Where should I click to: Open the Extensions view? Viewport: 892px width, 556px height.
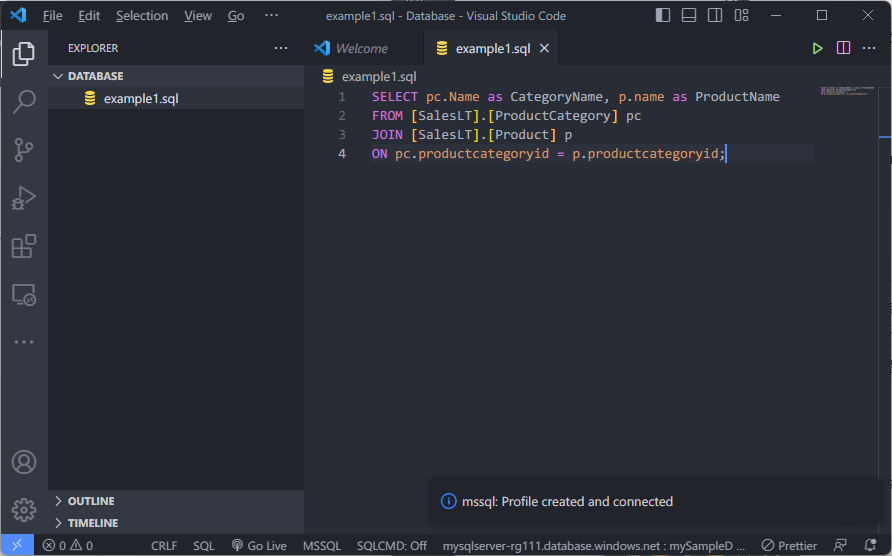point(24,246)
